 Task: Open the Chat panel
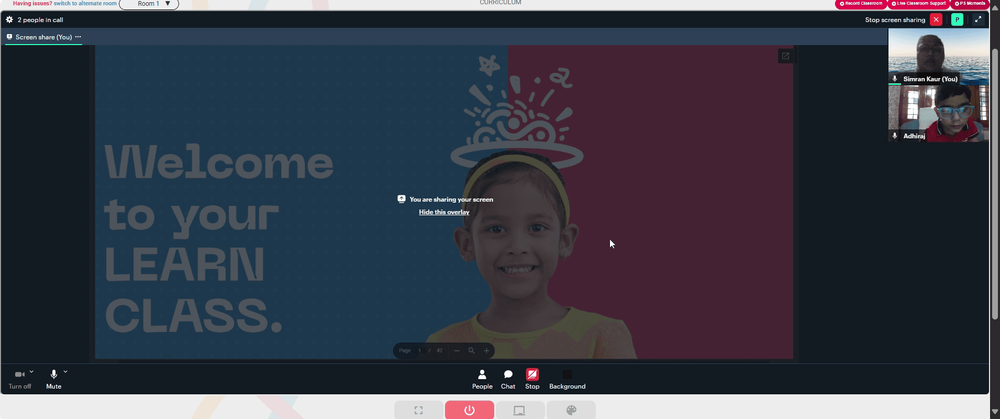tap(508, 379)
